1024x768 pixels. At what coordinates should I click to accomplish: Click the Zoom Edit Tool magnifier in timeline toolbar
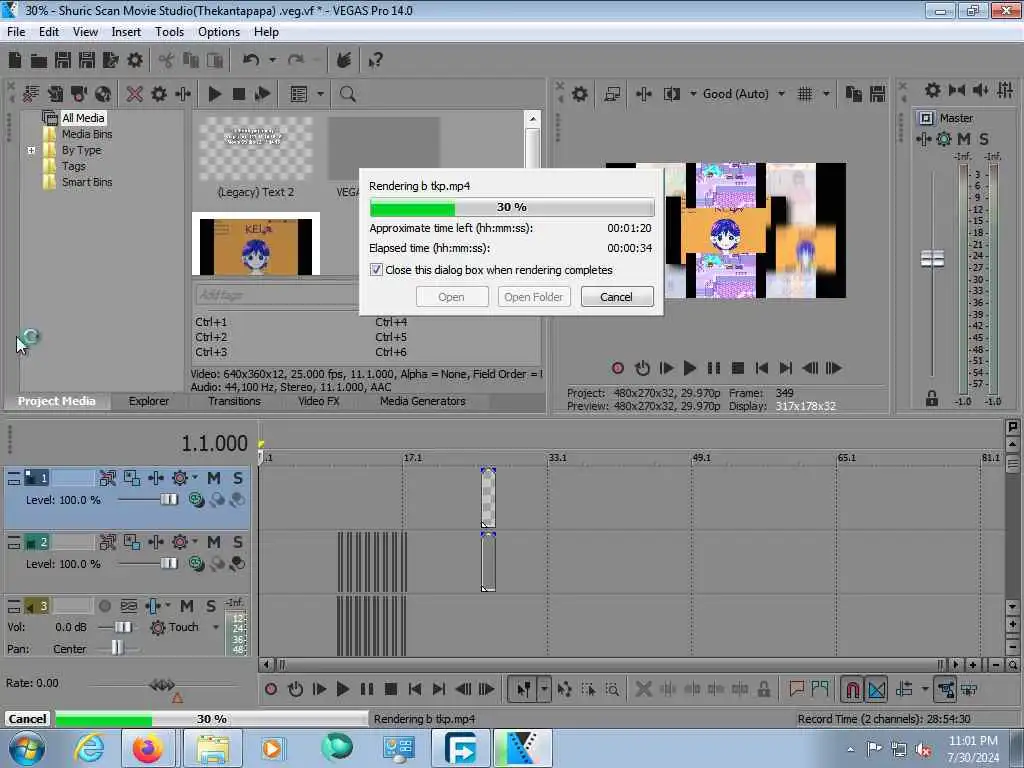612,689
